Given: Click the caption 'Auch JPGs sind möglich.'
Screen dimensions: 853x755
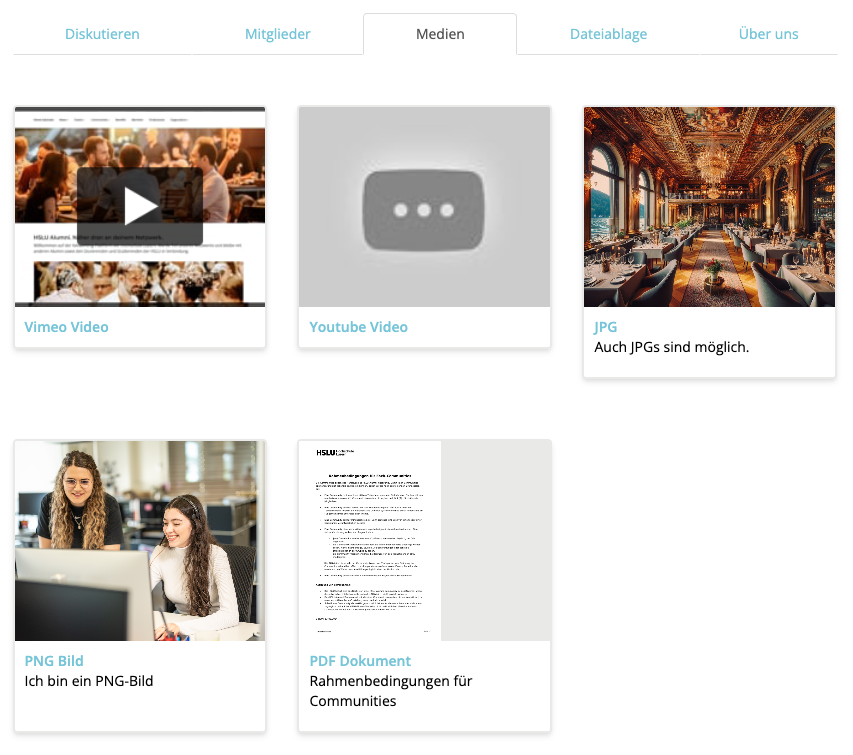Looking at the screenshot, I should point(671,347).
